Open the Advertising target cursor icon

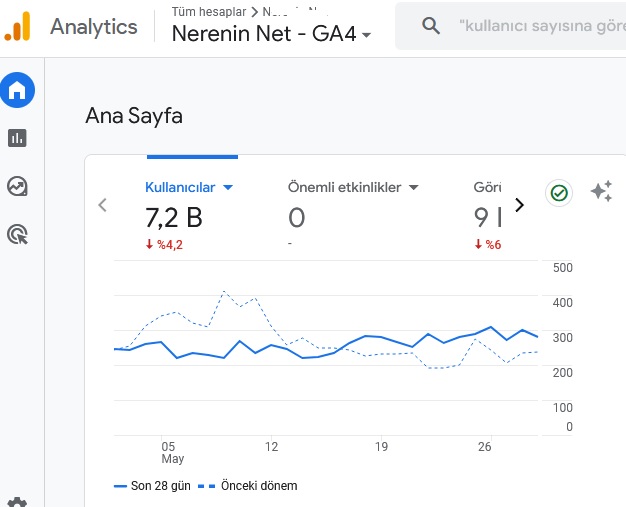point(17,235)
